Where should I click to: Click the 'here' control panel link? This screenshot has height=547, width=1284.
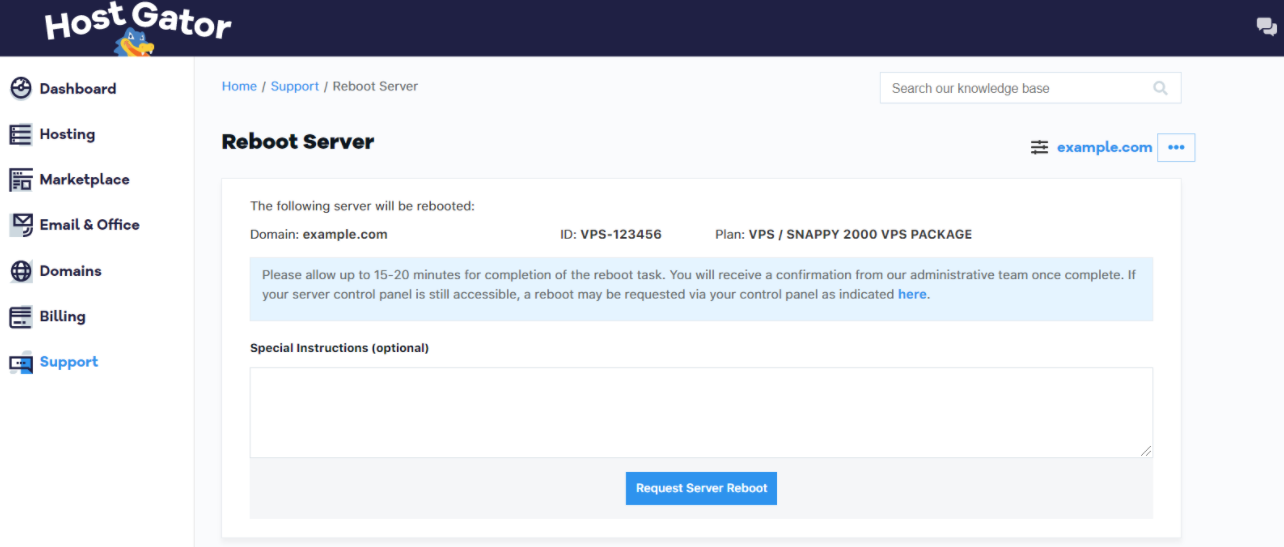911,294
